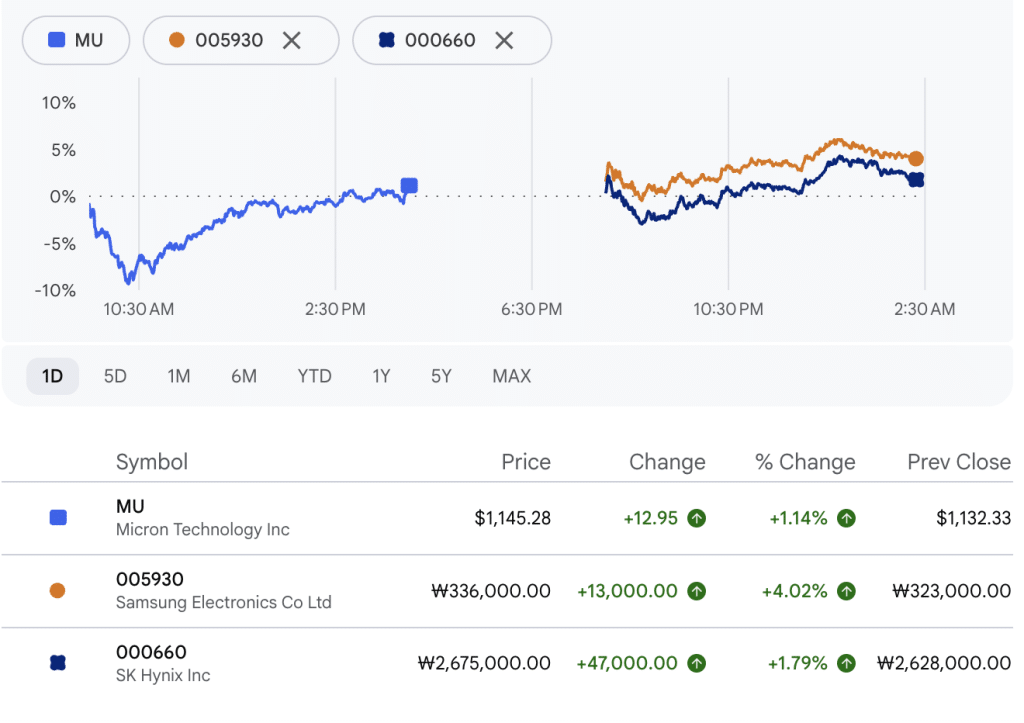Switch to the 1M time range
This screenshot has height=723, width=1024.
[178, 376]
